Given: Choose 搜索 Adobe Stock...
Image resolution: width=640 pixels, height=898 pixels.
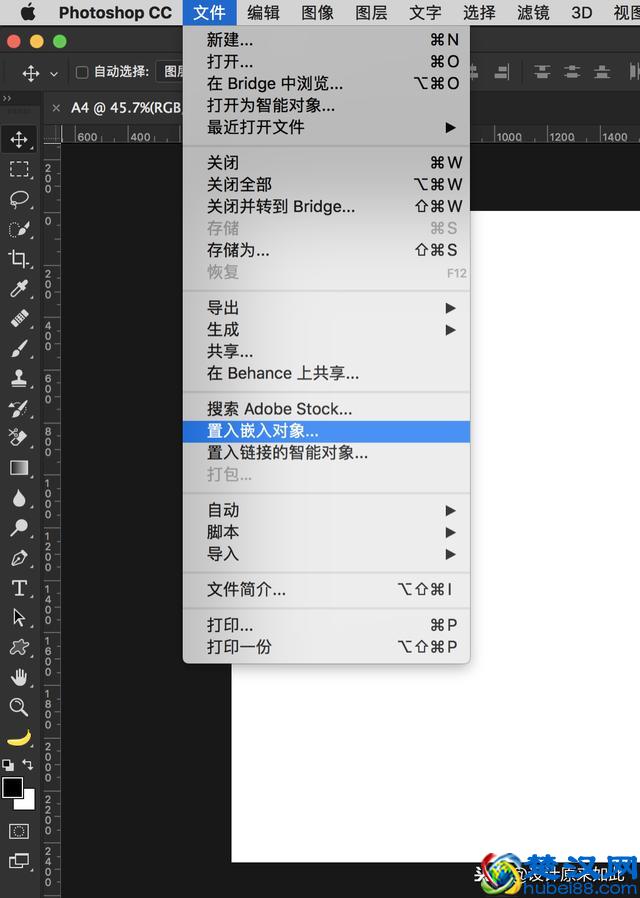Looking at the screenshot, I should pyautogui.click(x=326, y=409).
